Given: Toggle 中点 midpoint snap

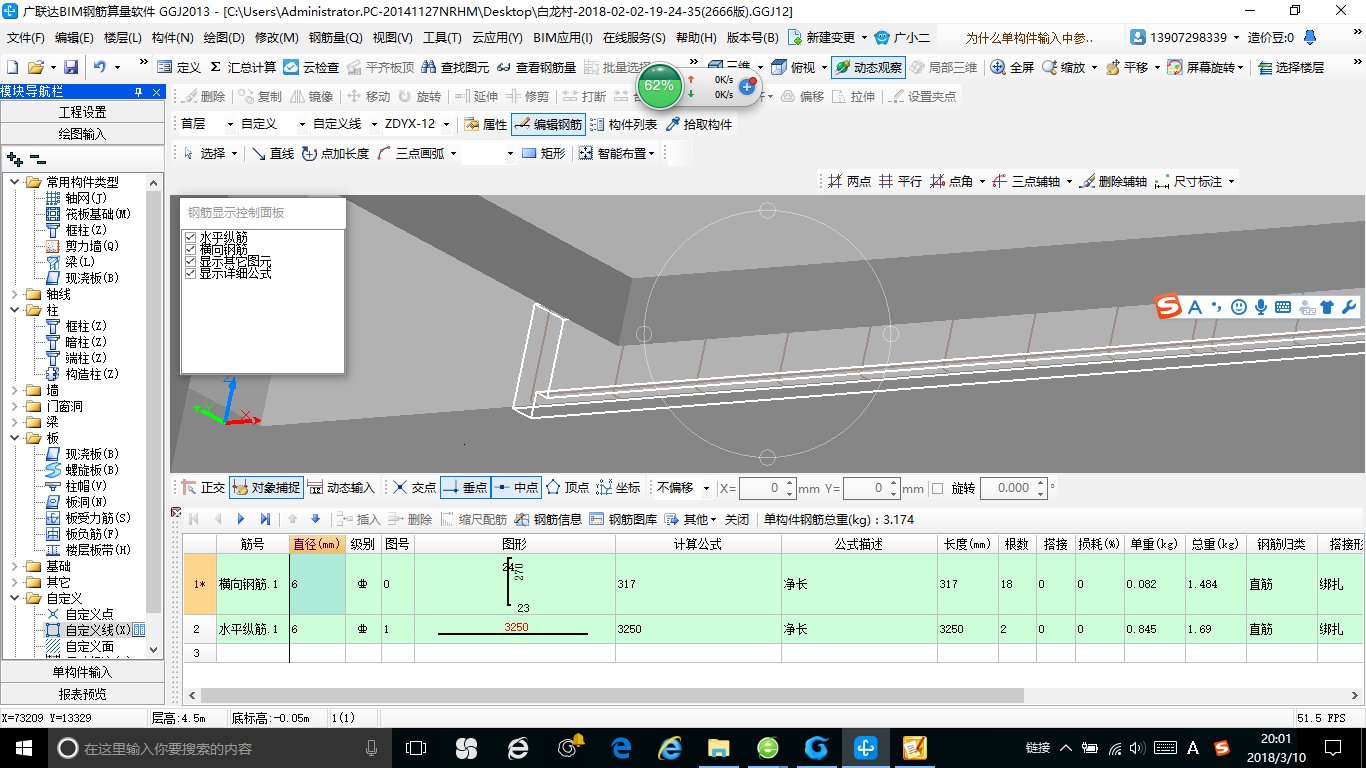Looking at the screenshot, I should (x=516, y=487).
